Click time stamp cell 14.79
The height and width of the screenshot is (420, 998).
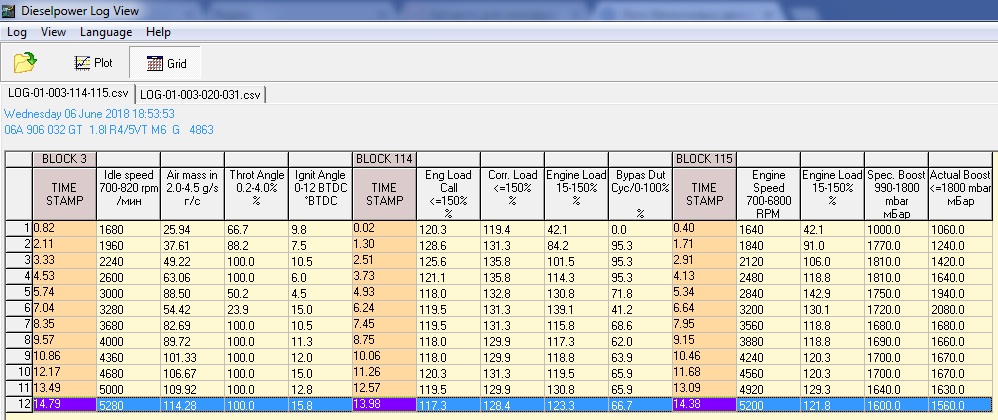pyautogui.click(x=64, y=403)
